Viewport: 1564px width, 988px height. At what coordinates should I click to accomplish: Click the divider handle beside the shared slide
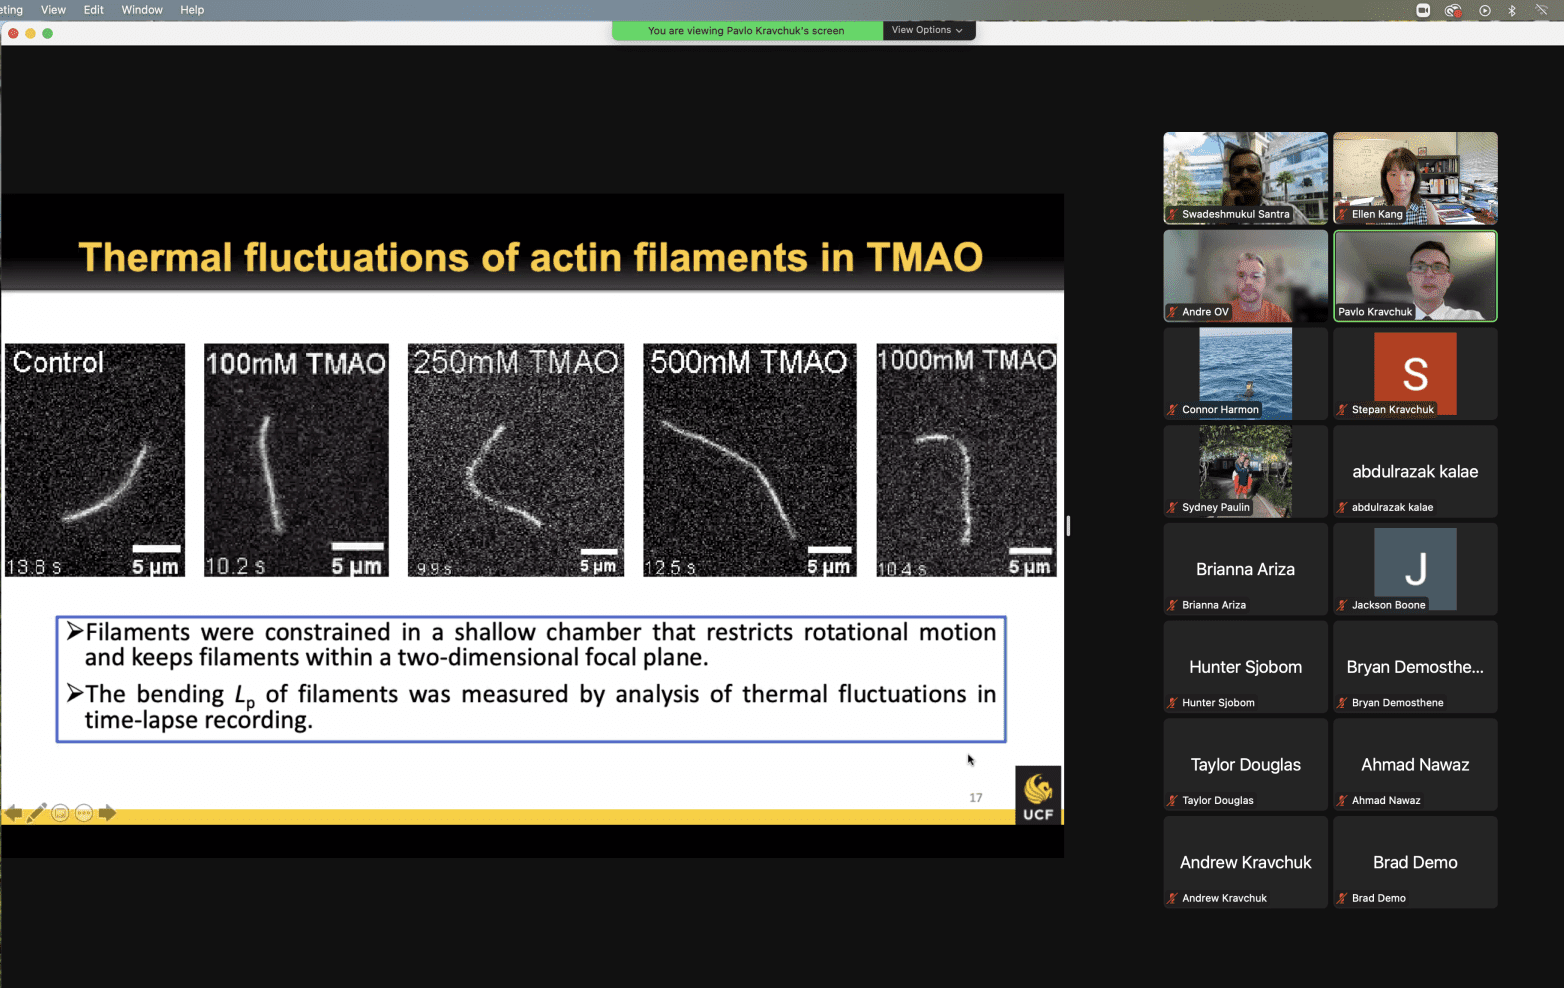1068,525
